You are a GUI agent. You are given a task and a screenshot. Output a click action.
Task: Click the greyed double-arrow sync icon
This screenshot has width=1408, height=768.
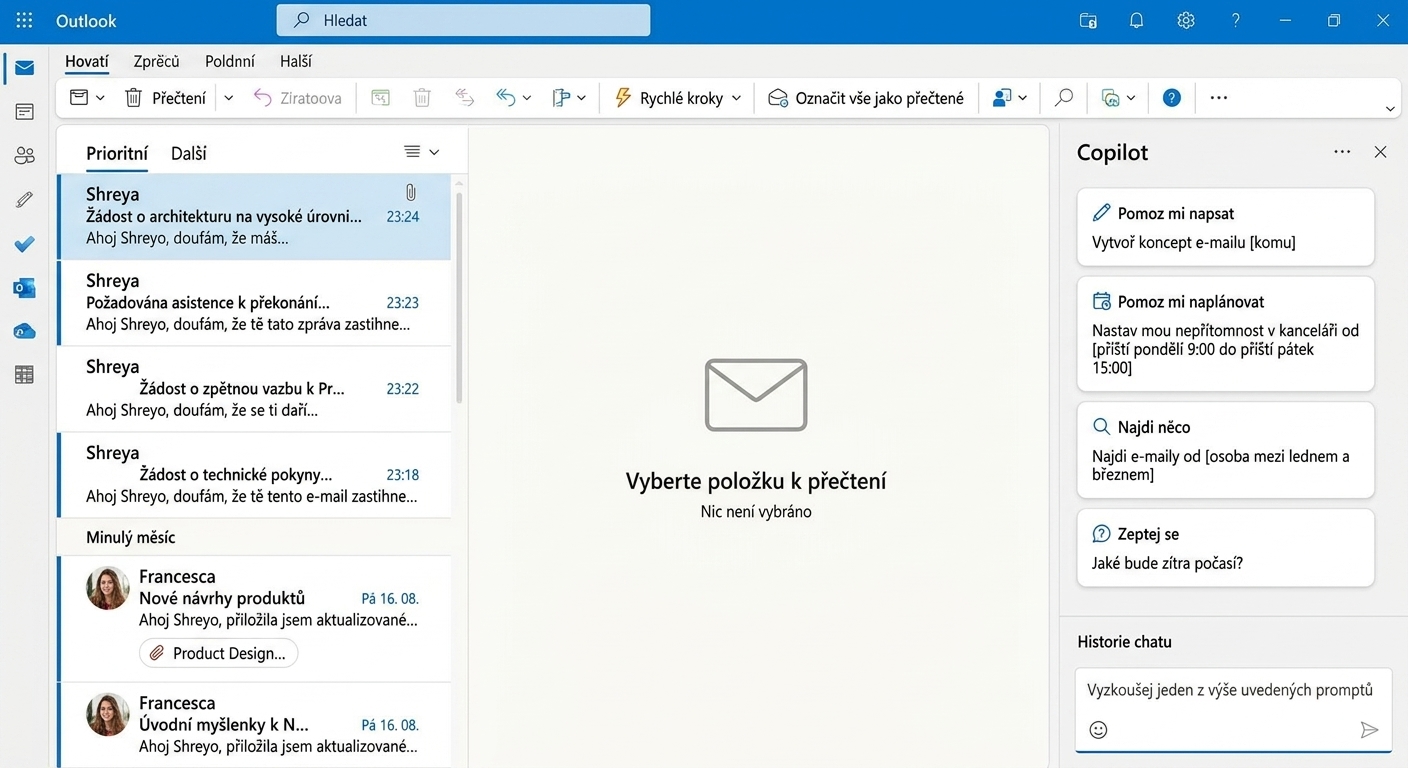click(464, 97)
